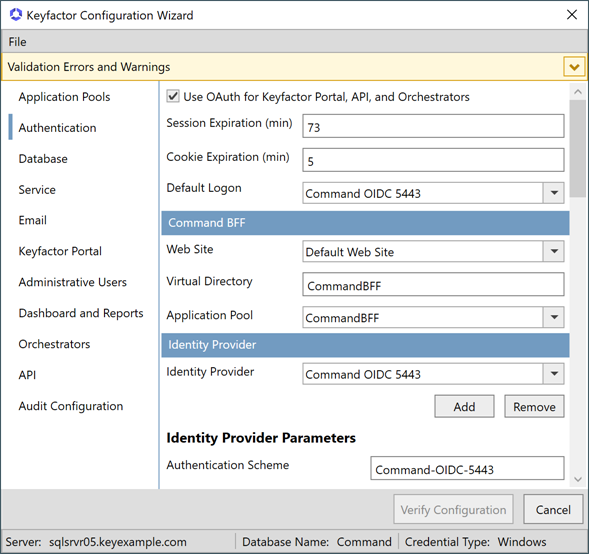Uncheck Use OAuth for Keyfactor Portal checkbox
Viewport: 589px width, 554px height.
click(x=173, y=96)
